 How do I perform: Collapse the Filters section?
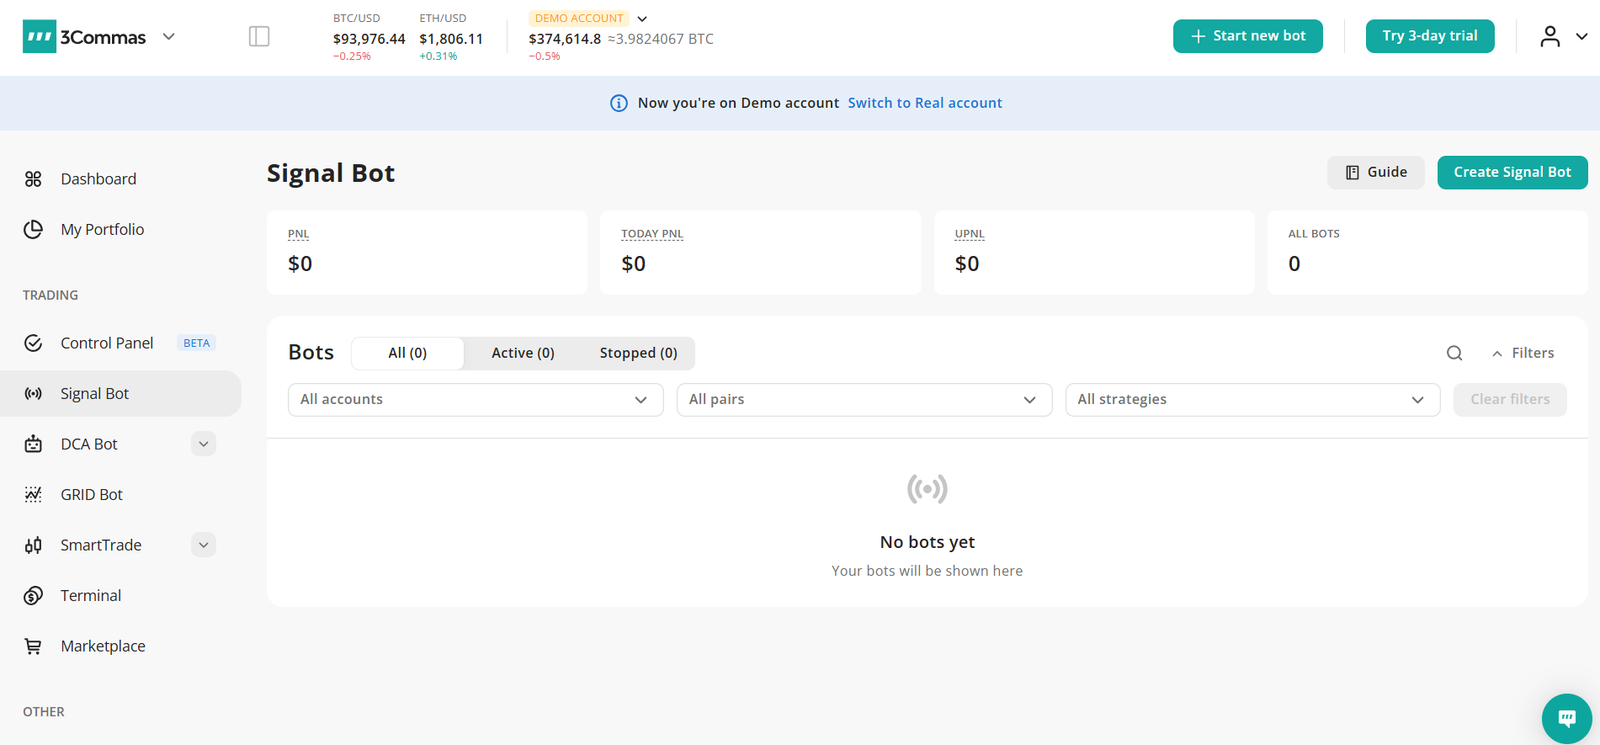1522,353
